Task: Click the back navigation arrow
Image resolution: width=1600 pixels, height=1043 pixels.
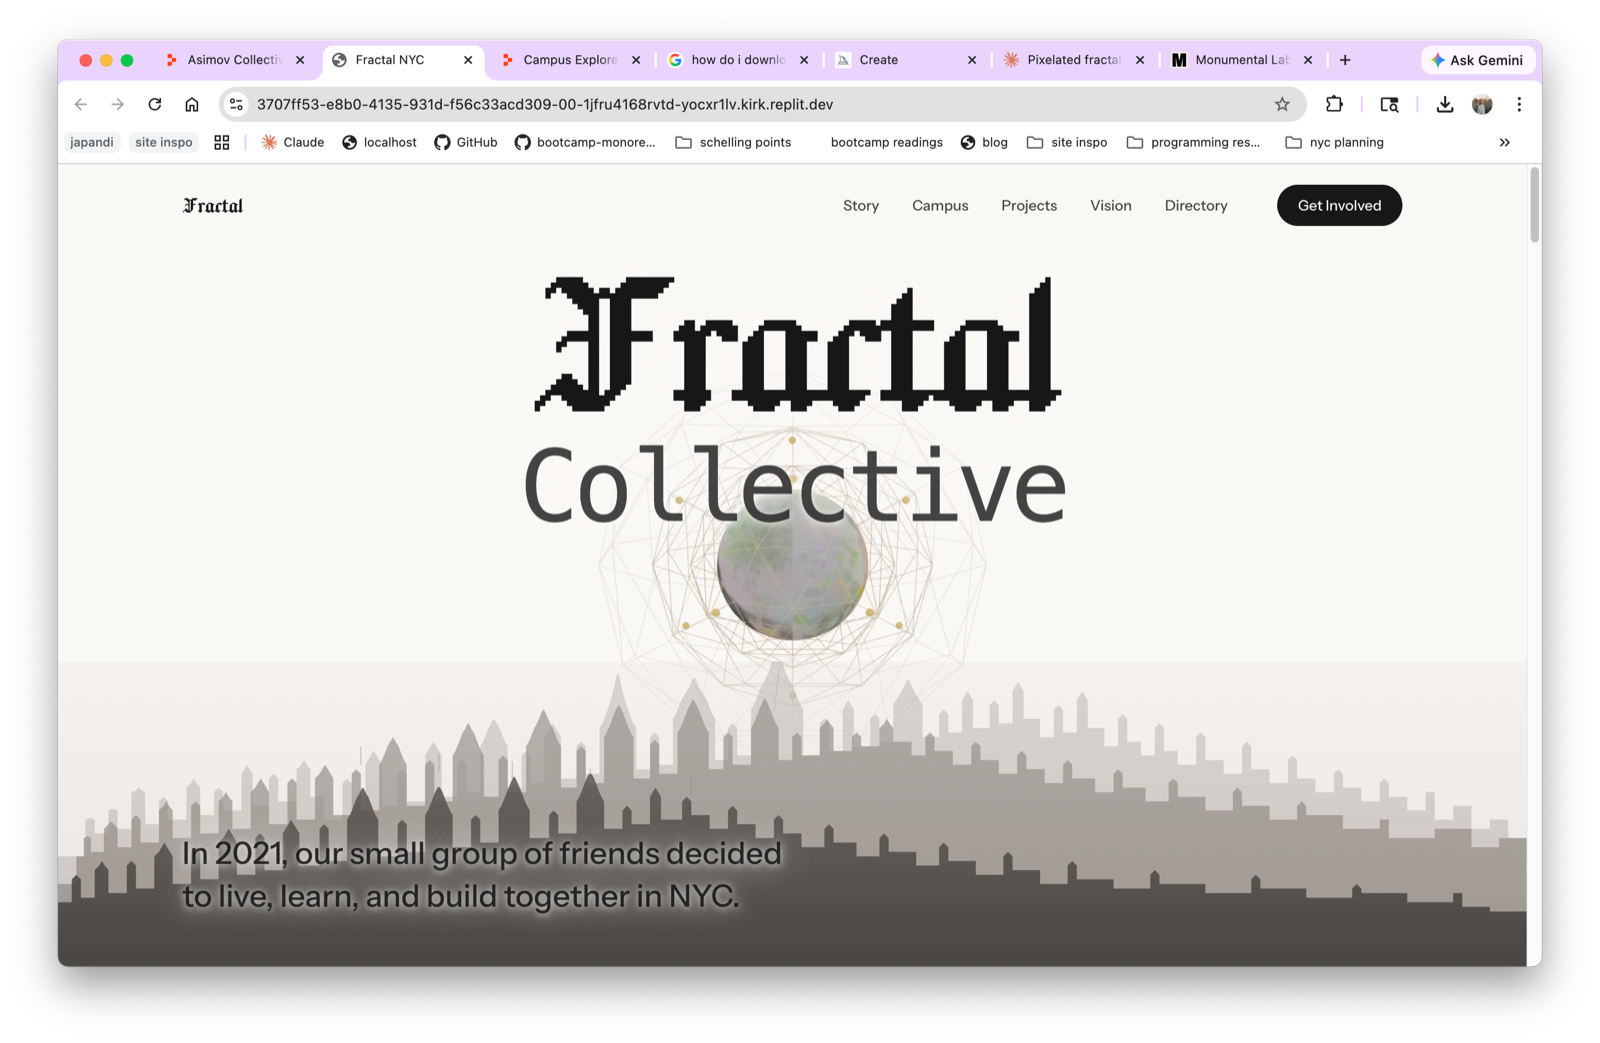Action: [81, 104]
